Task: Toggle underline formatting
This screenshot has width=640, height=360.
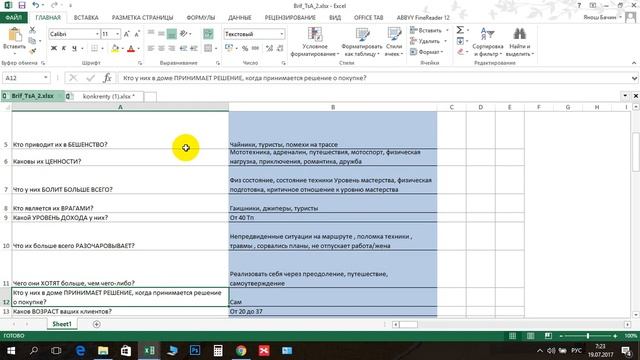Action: click(x=74, y=48)
